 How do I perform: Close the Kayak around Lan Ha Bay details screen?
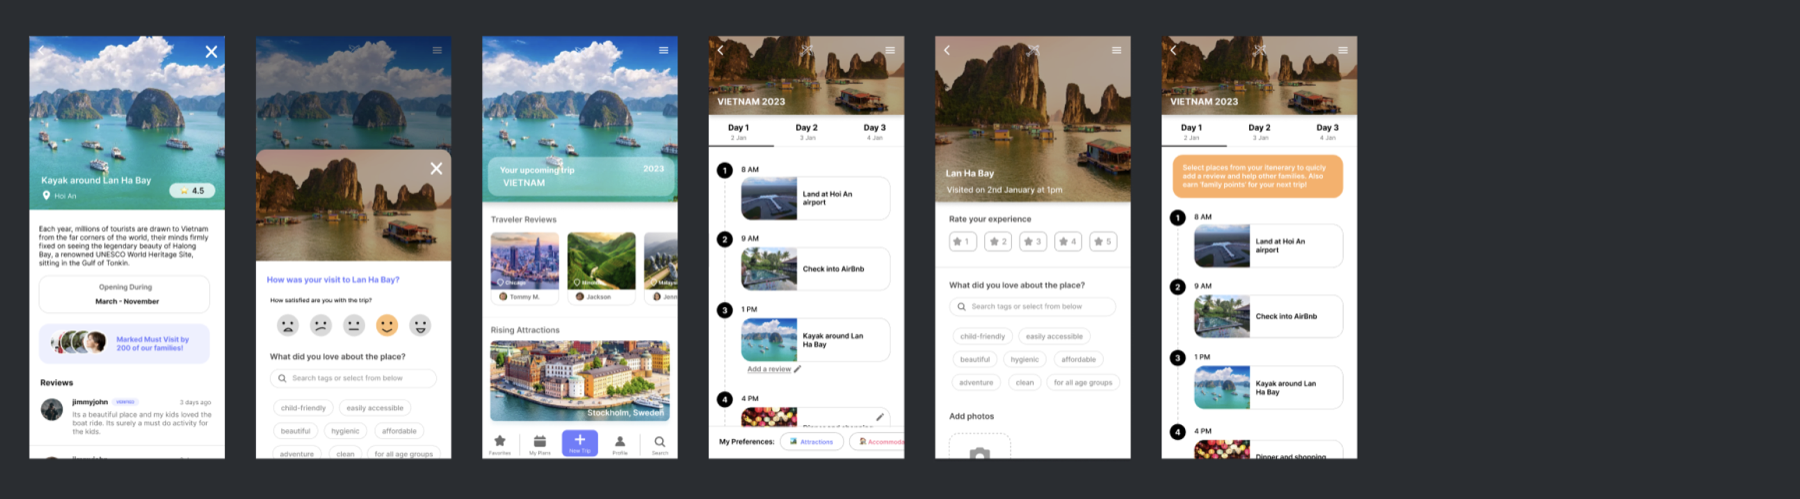pos(211,52)
